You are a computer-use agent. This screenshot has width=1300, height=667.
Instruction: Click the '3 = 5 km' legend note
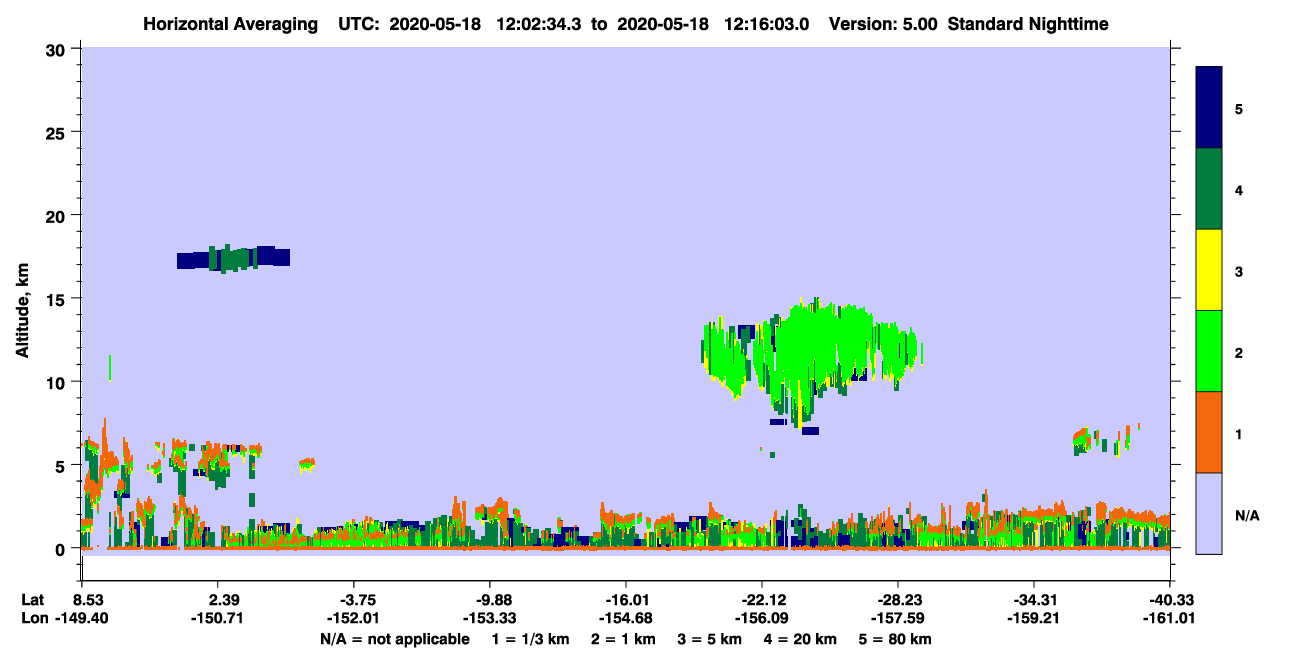[710, 639]
